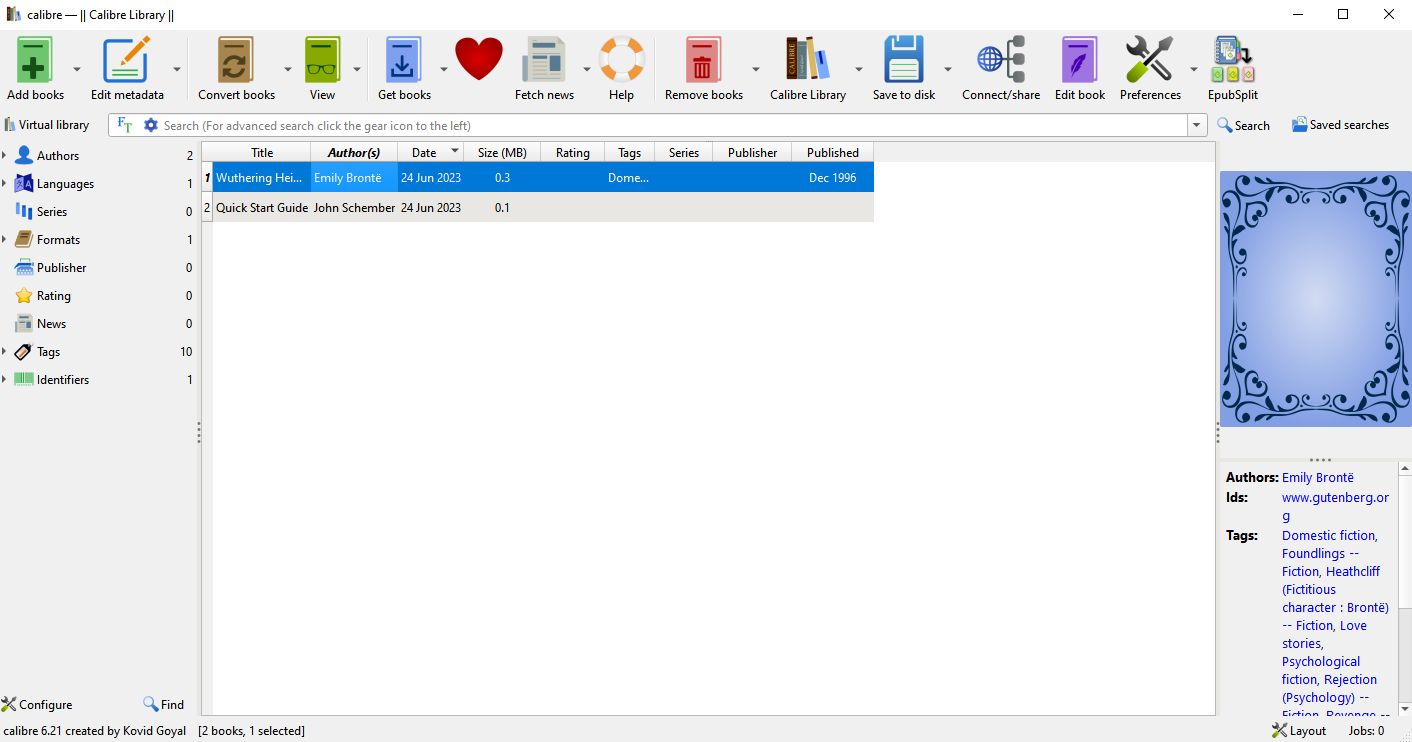The height and width of the screenshot is (742, 1412).
Task: Sort by Size (MB) column
Action: coord(502,152)
